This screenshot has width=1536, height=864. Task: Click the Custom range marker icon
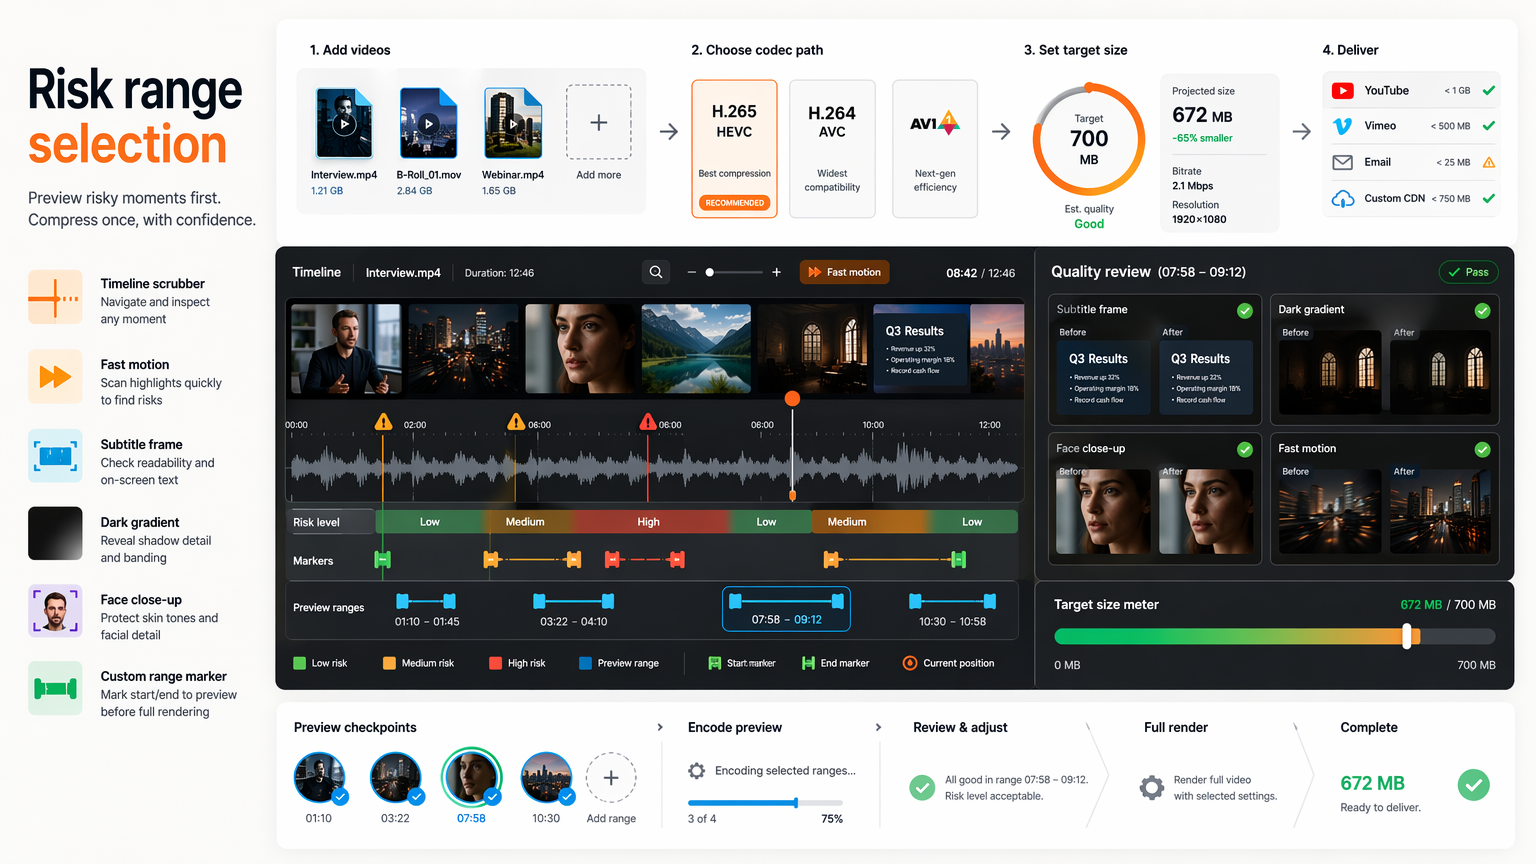coord(55,688)
